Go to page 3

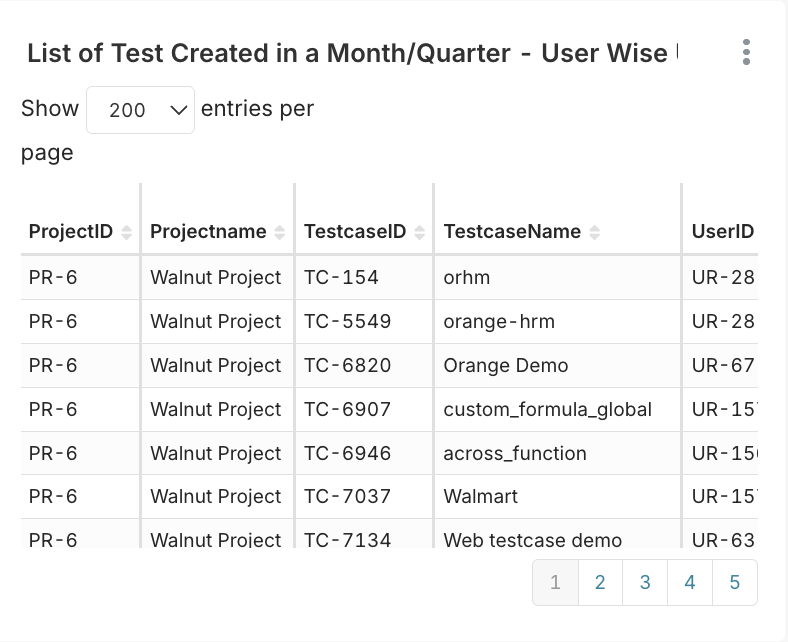645,582
